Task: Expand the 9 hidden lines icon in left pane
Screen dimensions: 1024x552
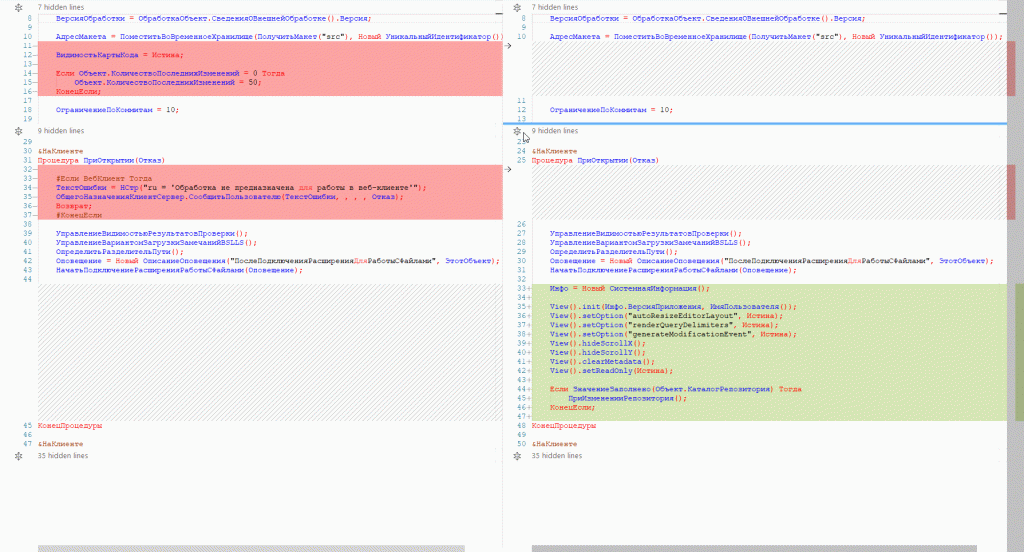Action: point(18,131)
